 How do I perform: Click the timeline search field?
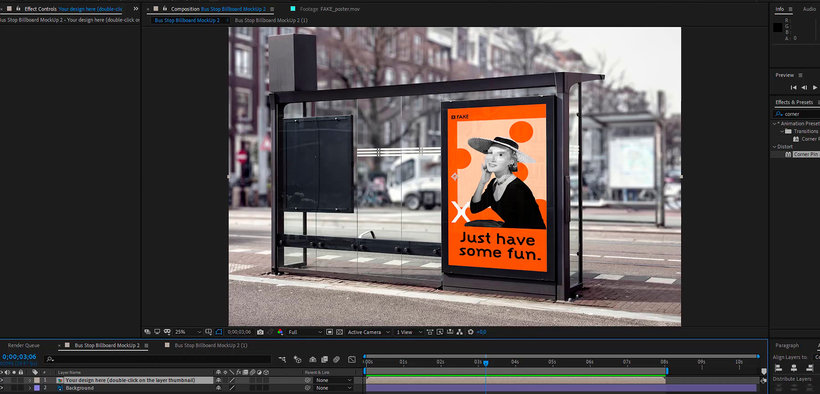point(158,359)
